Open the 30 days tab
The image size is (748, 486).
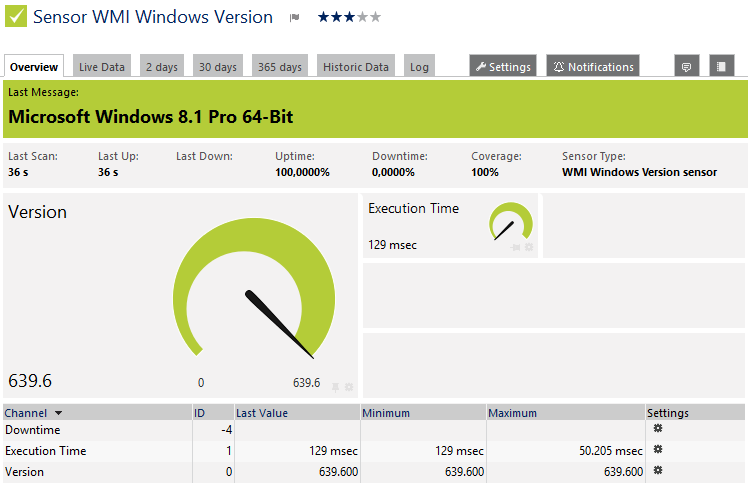[218, 67]
